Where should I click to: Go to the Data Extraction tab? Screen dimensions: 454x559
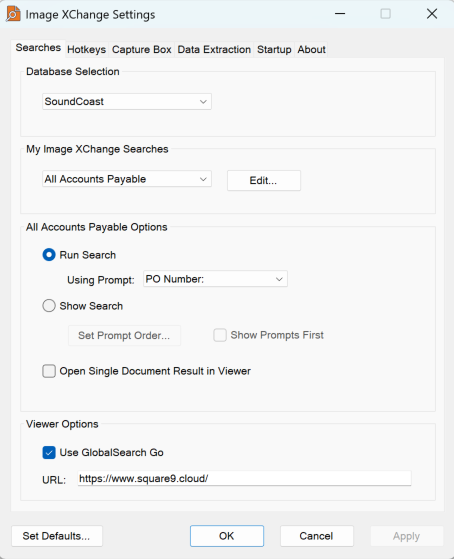[214, 50]
